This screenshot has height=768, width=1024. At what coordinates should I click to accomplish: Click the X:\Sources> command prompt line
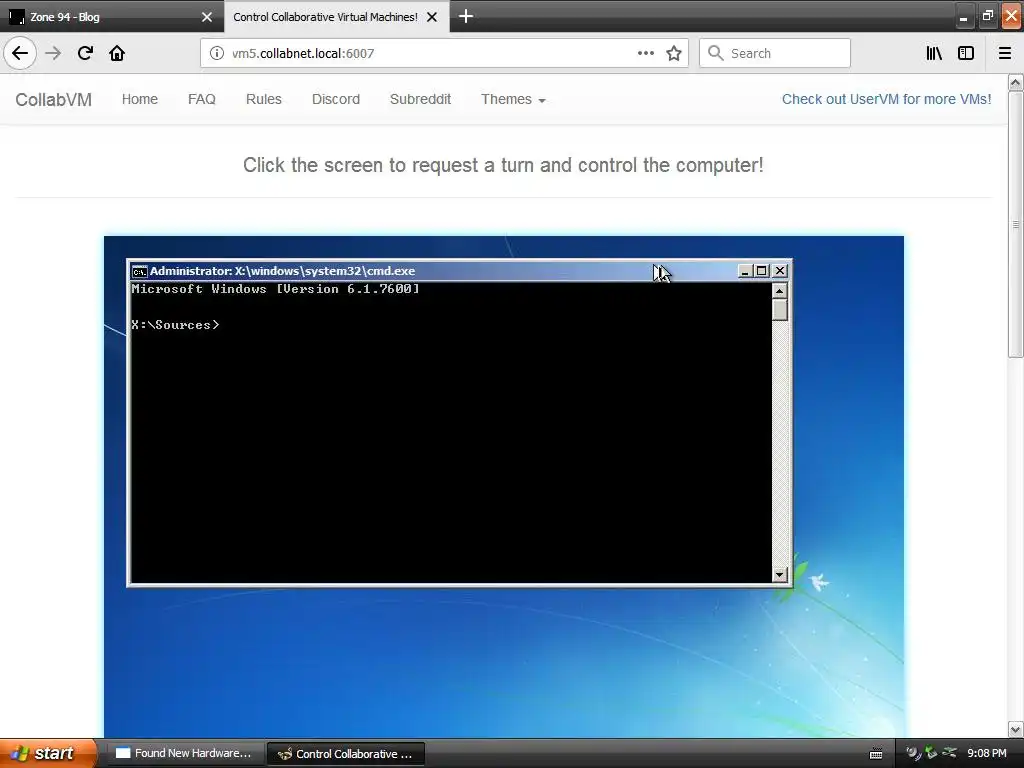175,325
